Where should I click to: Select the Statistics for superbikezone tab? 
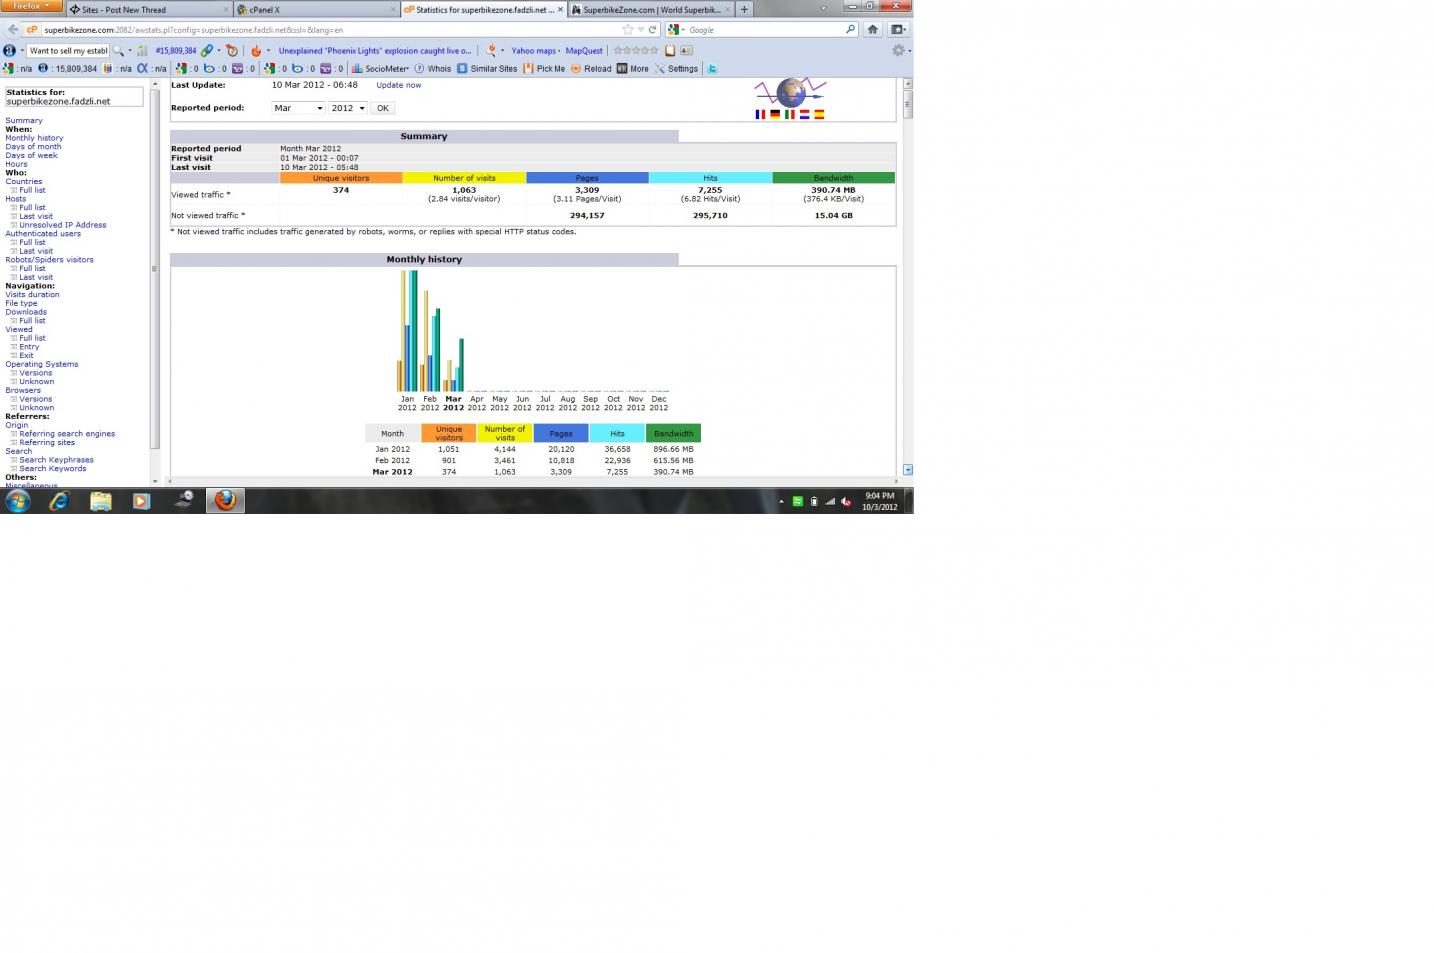click(484, 9)
